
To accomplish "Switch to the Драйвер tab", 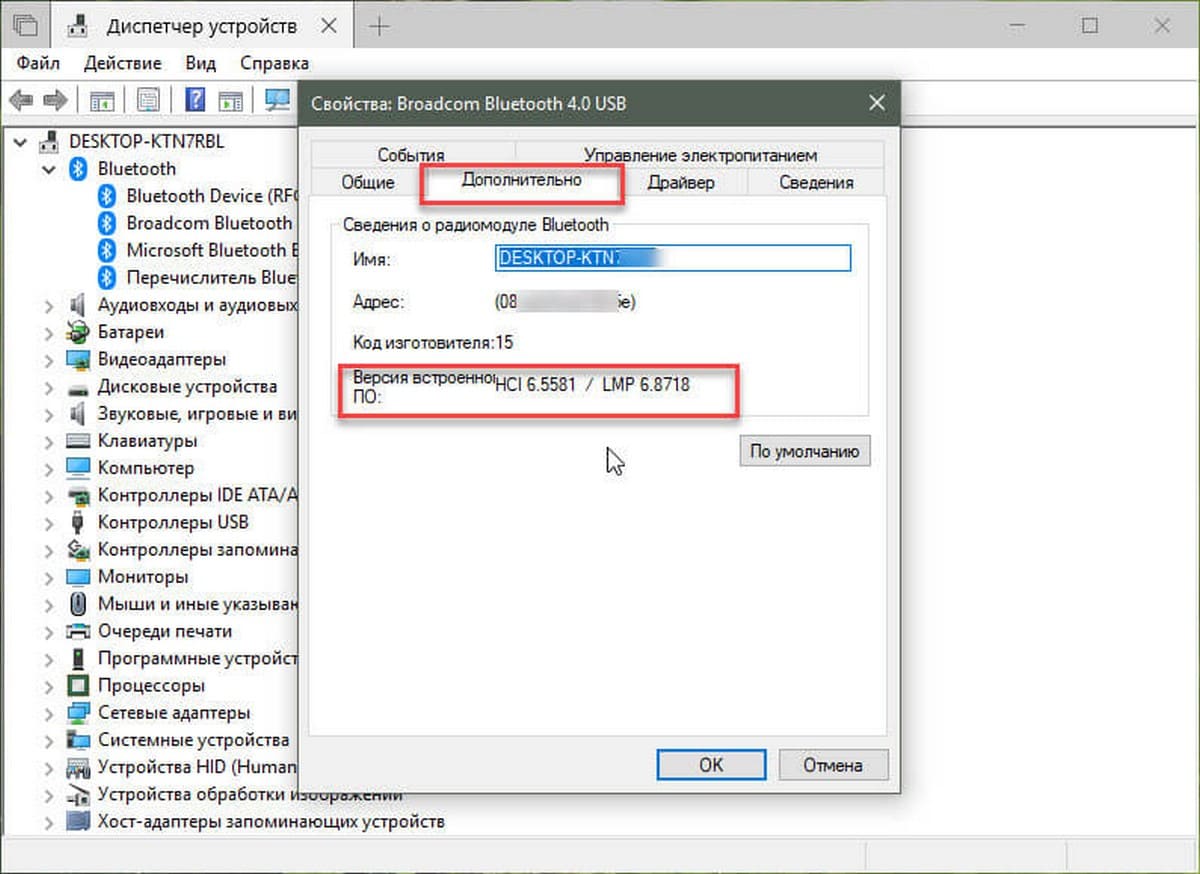I will pyautogui.click(x=680, y=182).
